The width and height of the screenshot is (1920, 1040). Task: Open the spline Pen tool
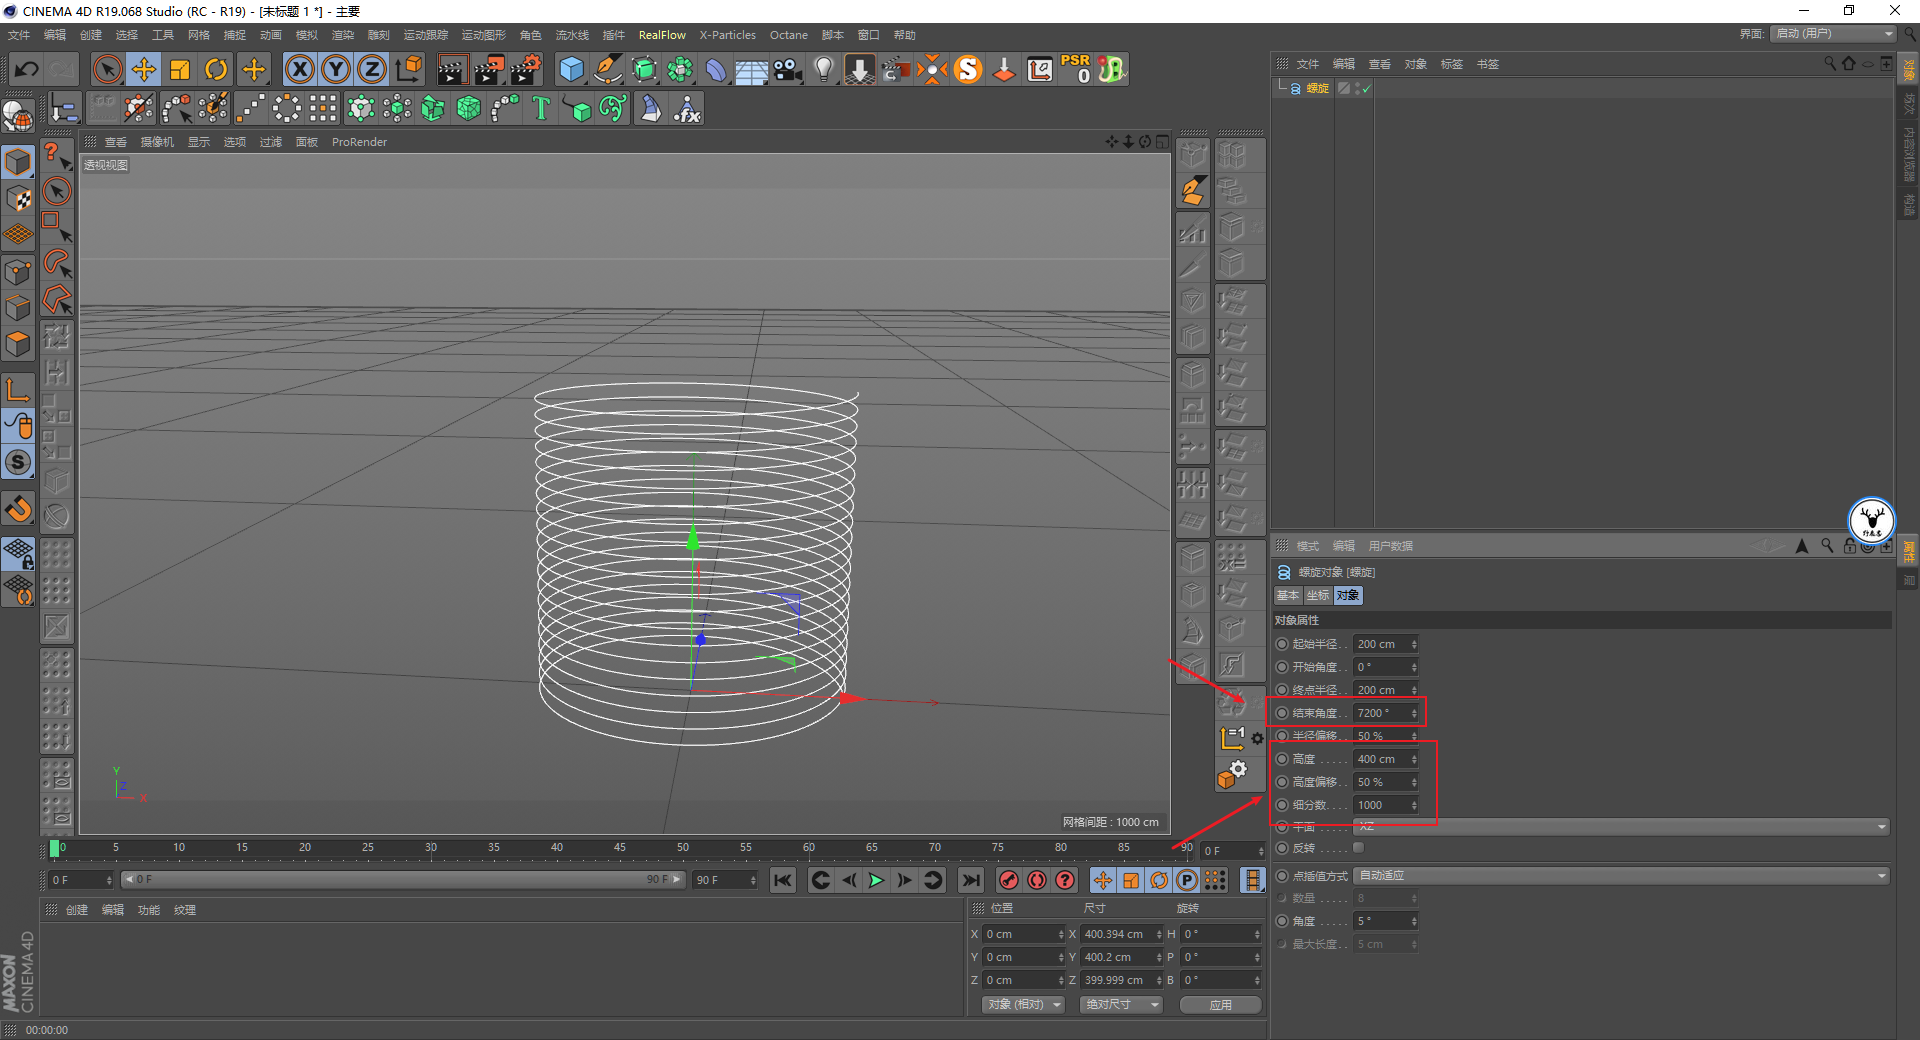click(x=607, y=69)
